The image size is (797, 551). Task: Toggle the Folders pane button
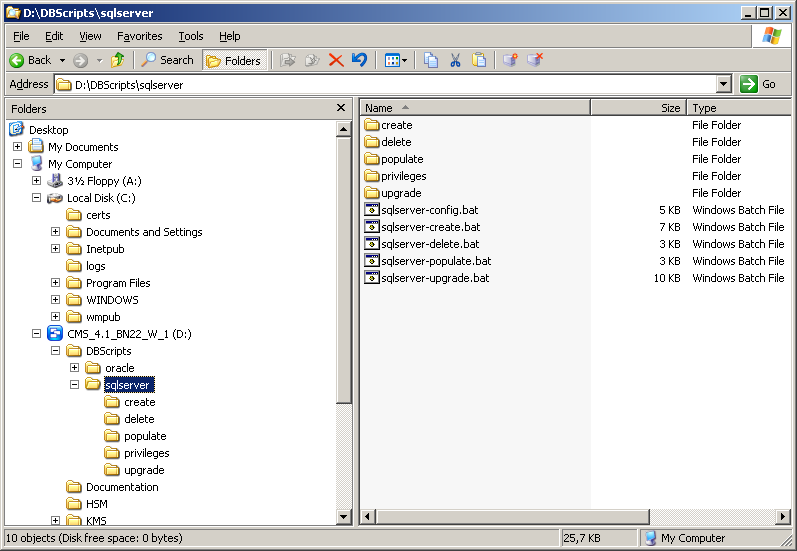(x=234, y=60)
